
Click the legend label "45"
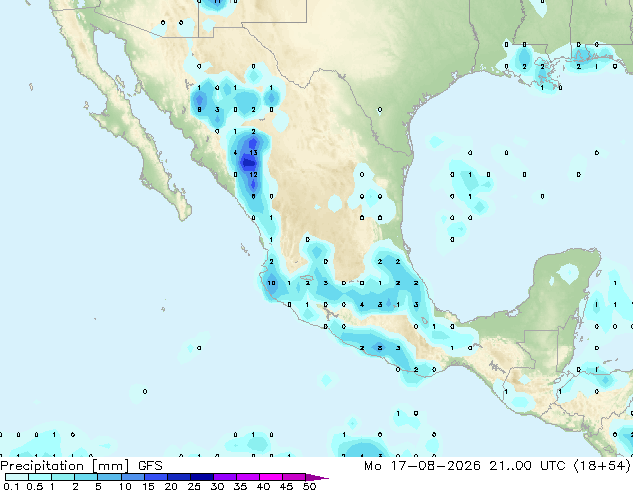click(286, 486)
